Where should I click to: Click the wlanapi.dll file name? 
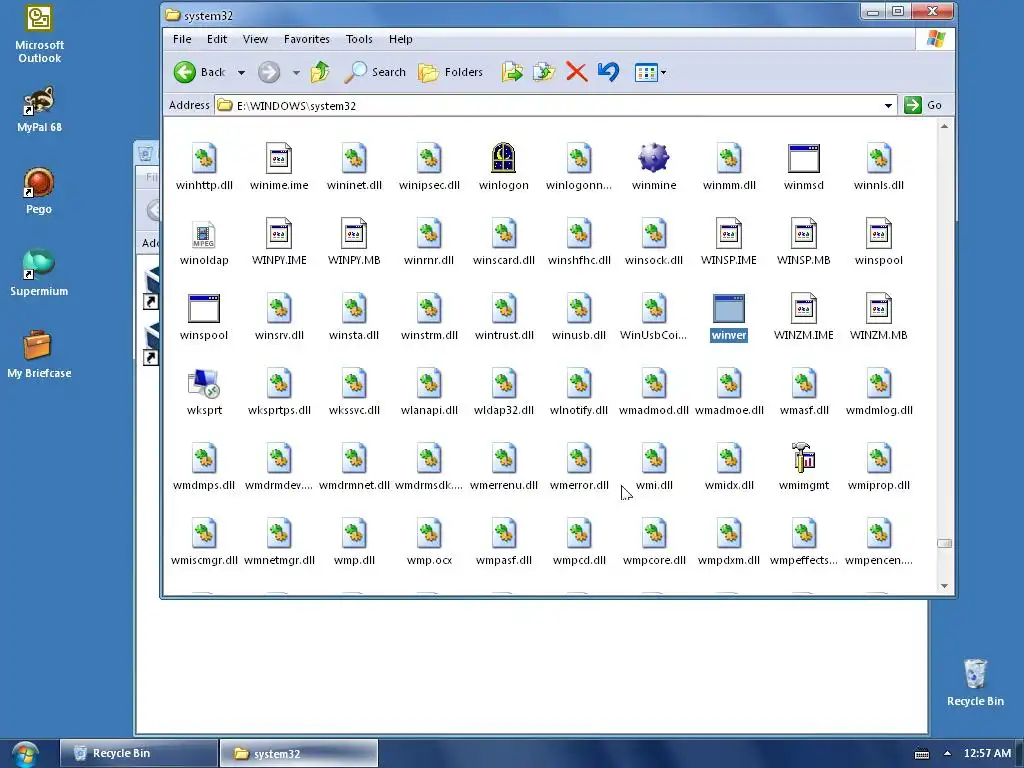tap(429, 410)
